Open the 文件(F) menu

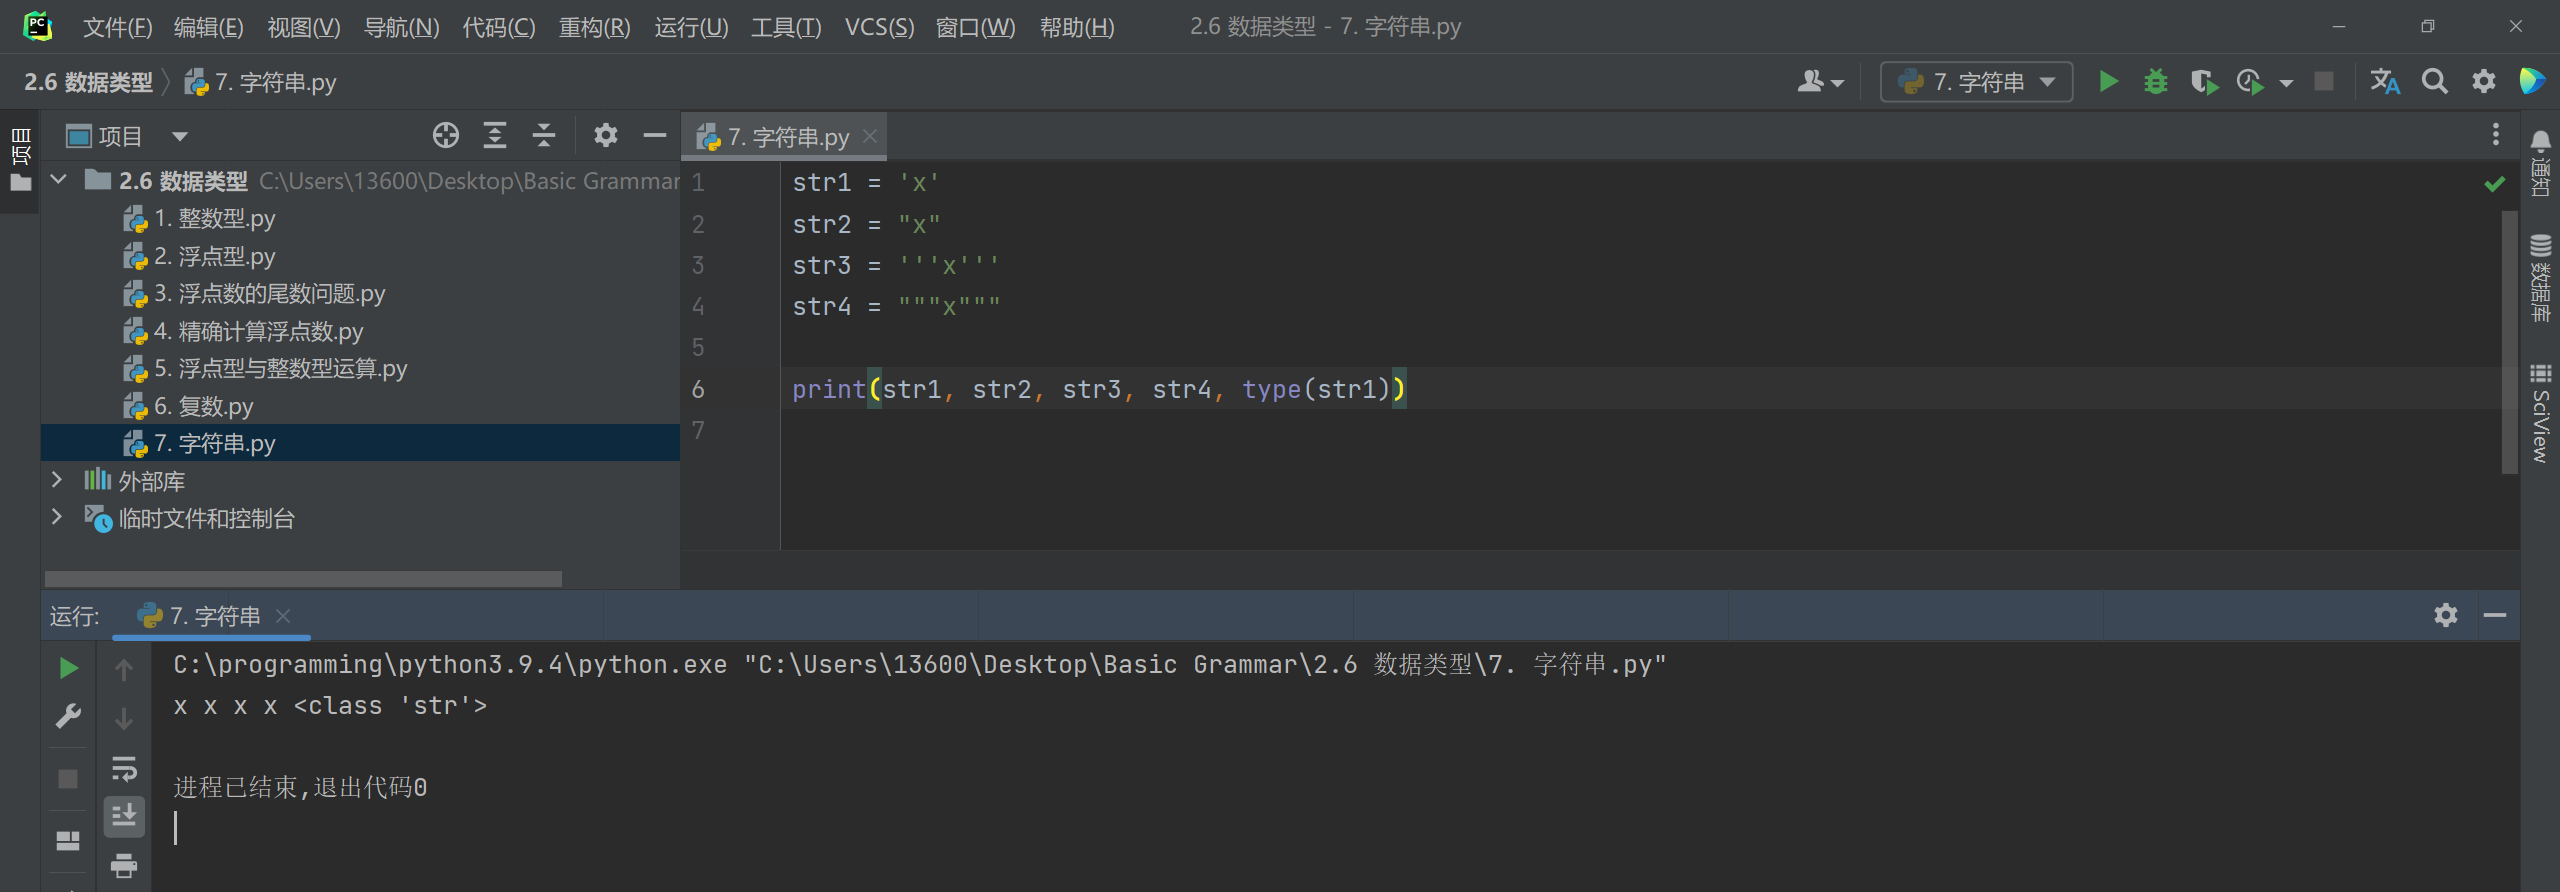(x=117, y=27)
